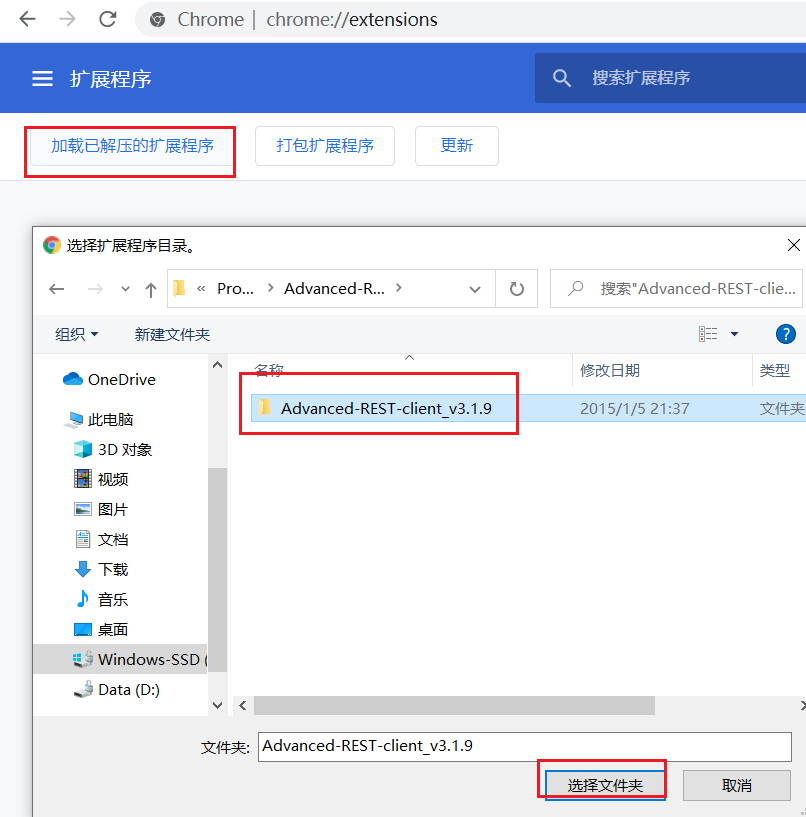
Task: Confirm with the 选择文件夹 button
Action: tap(602, 785)
